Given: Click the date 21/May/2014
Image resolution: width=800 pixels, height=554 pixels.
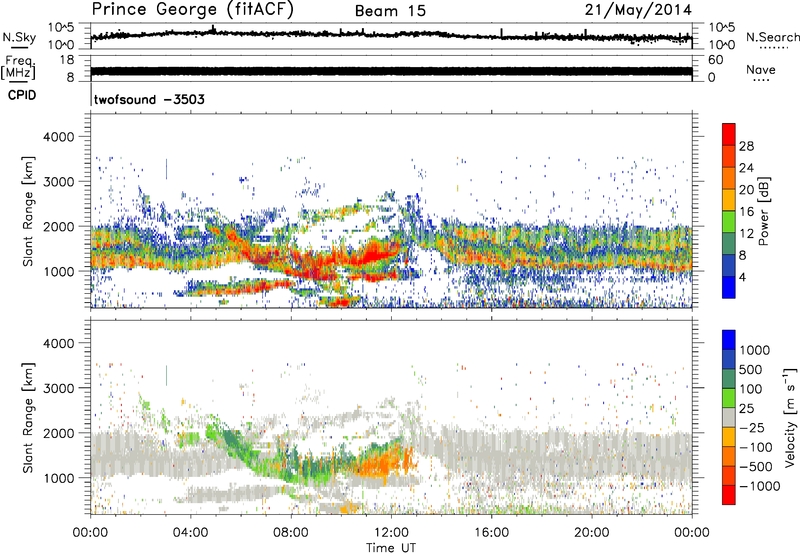Looking at the screenshot, I should coord(638,10).
